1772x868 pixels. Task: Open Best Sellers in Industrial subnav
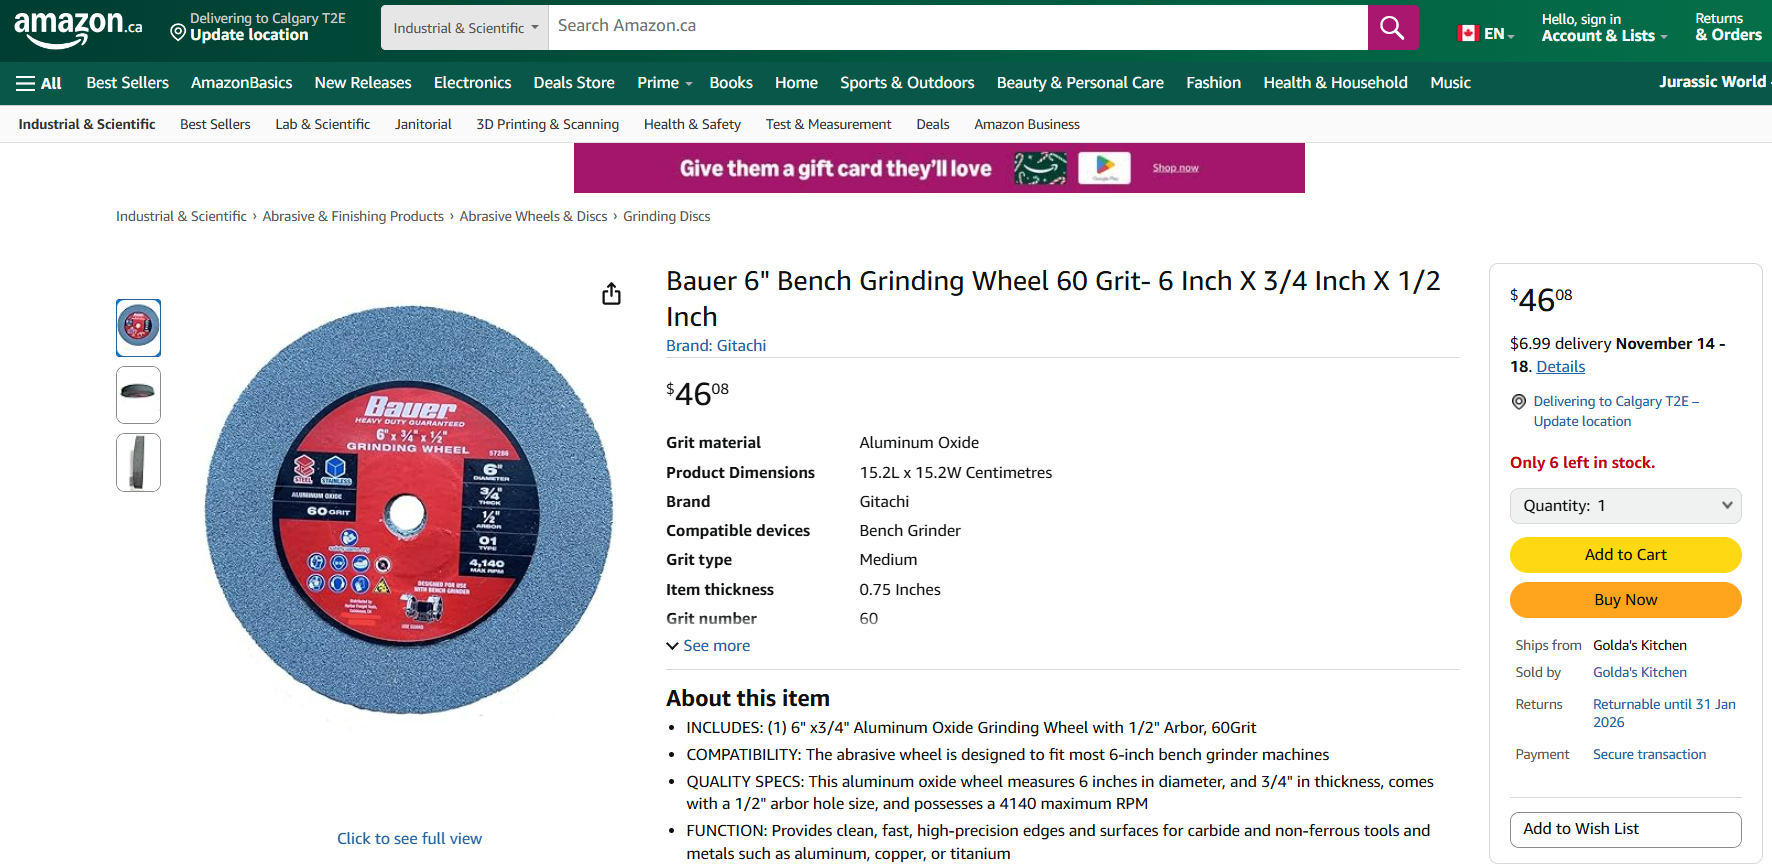[215, 124]
